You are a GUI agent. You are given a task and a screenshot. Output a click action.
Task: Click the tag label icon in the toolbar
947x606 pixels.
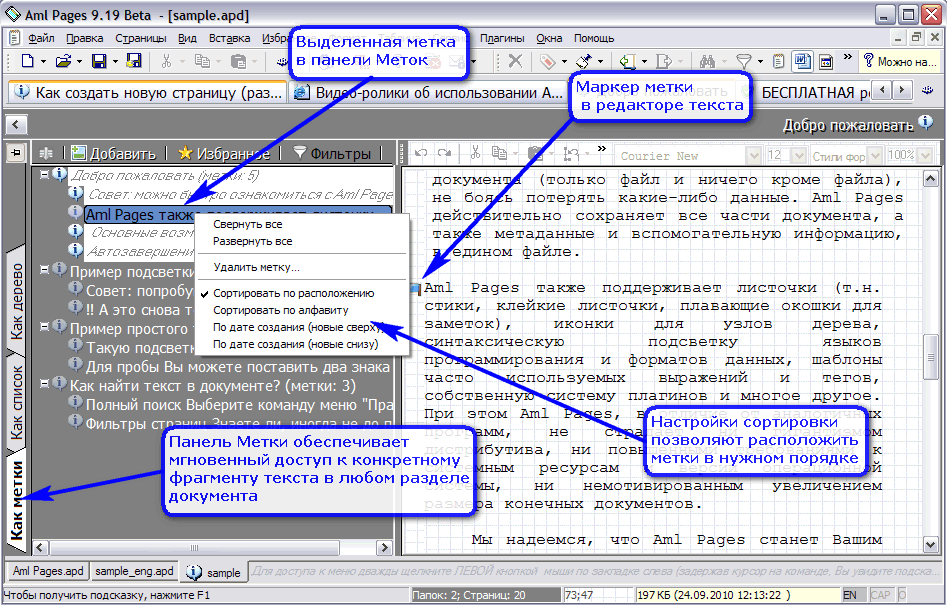click(547, 61)
